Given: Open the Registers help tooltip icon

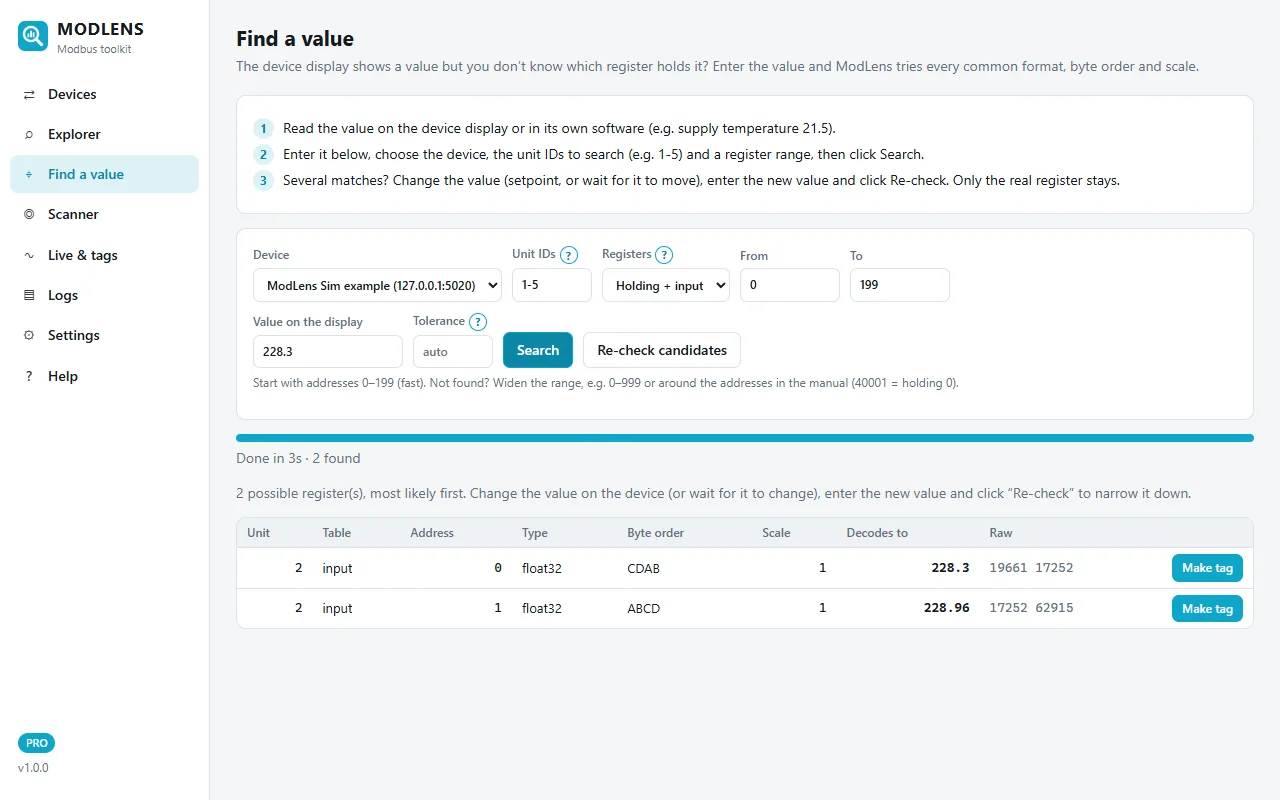Looking at the screenshot, I should tap(664, 255).
